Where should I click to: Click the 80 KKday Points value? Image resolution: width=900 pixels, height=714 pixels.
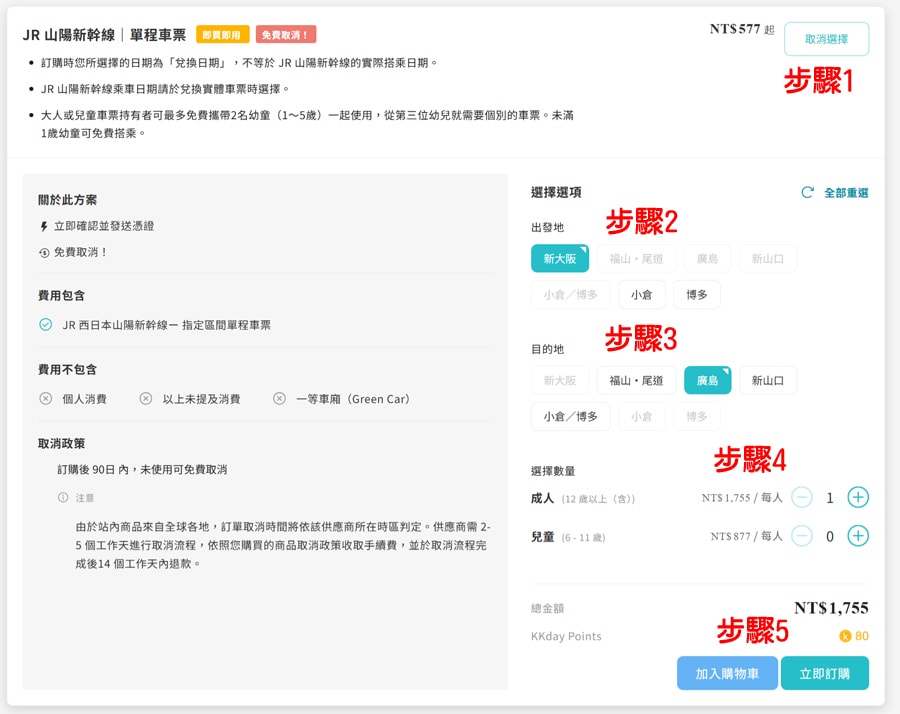(x=862, y=636)
